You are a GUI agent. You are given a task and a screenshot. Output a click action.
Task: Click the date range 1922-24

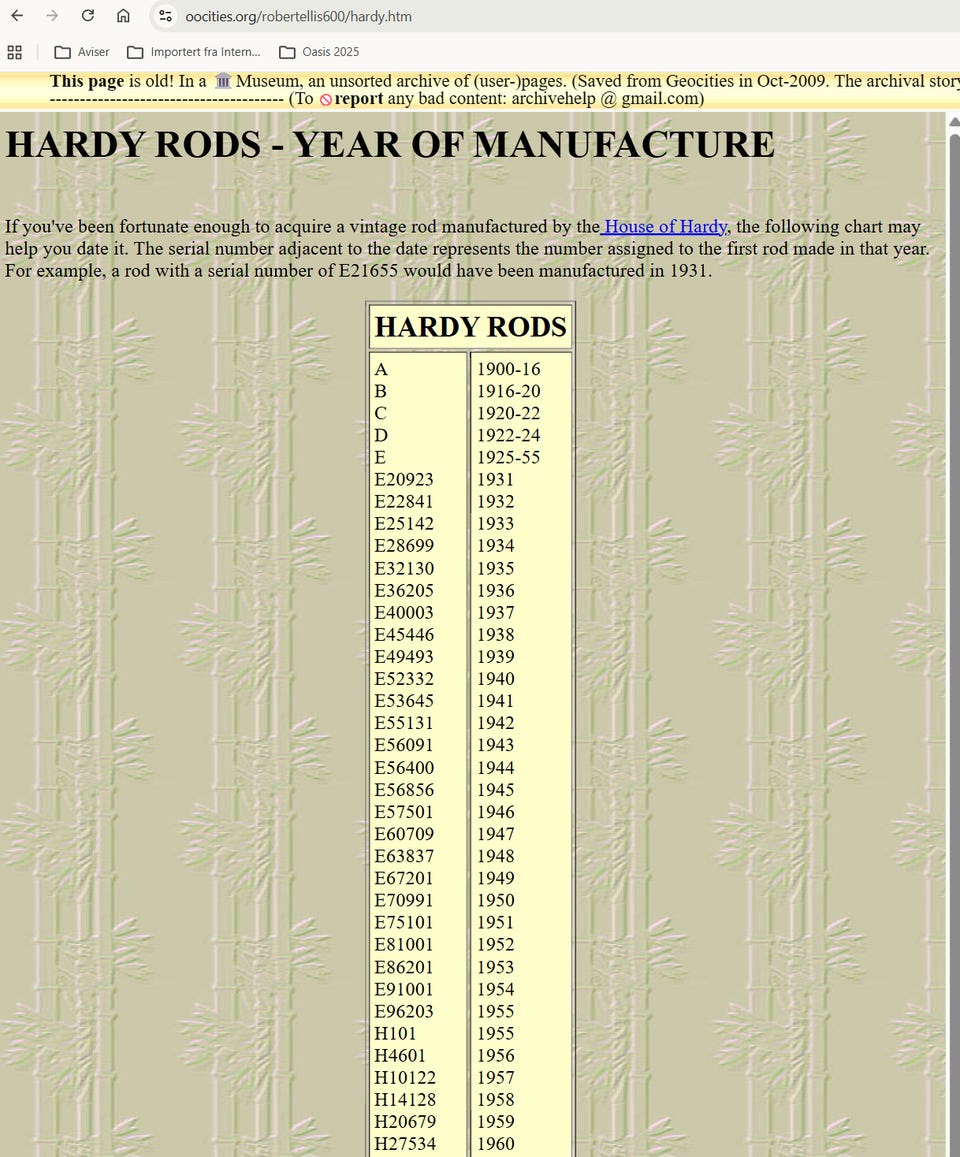(x=508, y=435)
